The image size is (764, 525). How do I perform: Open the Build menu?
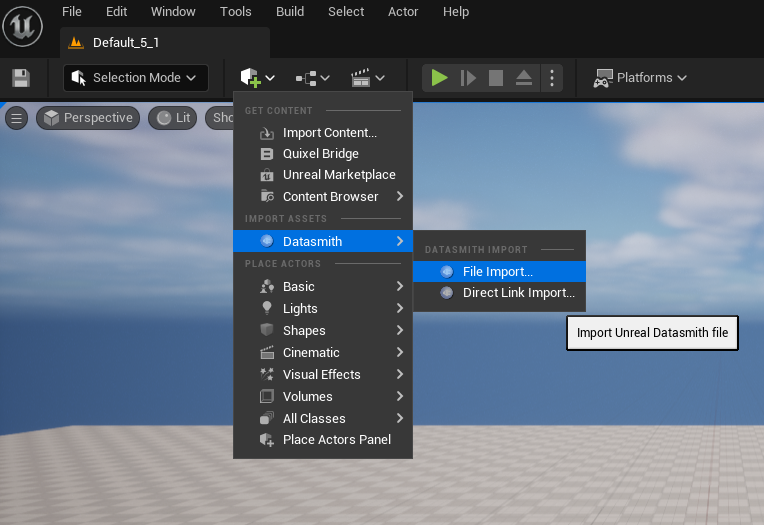tap(290, 12)
